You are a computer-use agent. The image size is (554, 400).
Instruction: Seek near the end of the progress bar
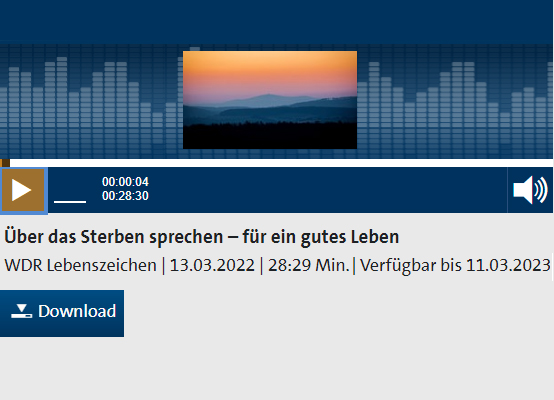542,163
